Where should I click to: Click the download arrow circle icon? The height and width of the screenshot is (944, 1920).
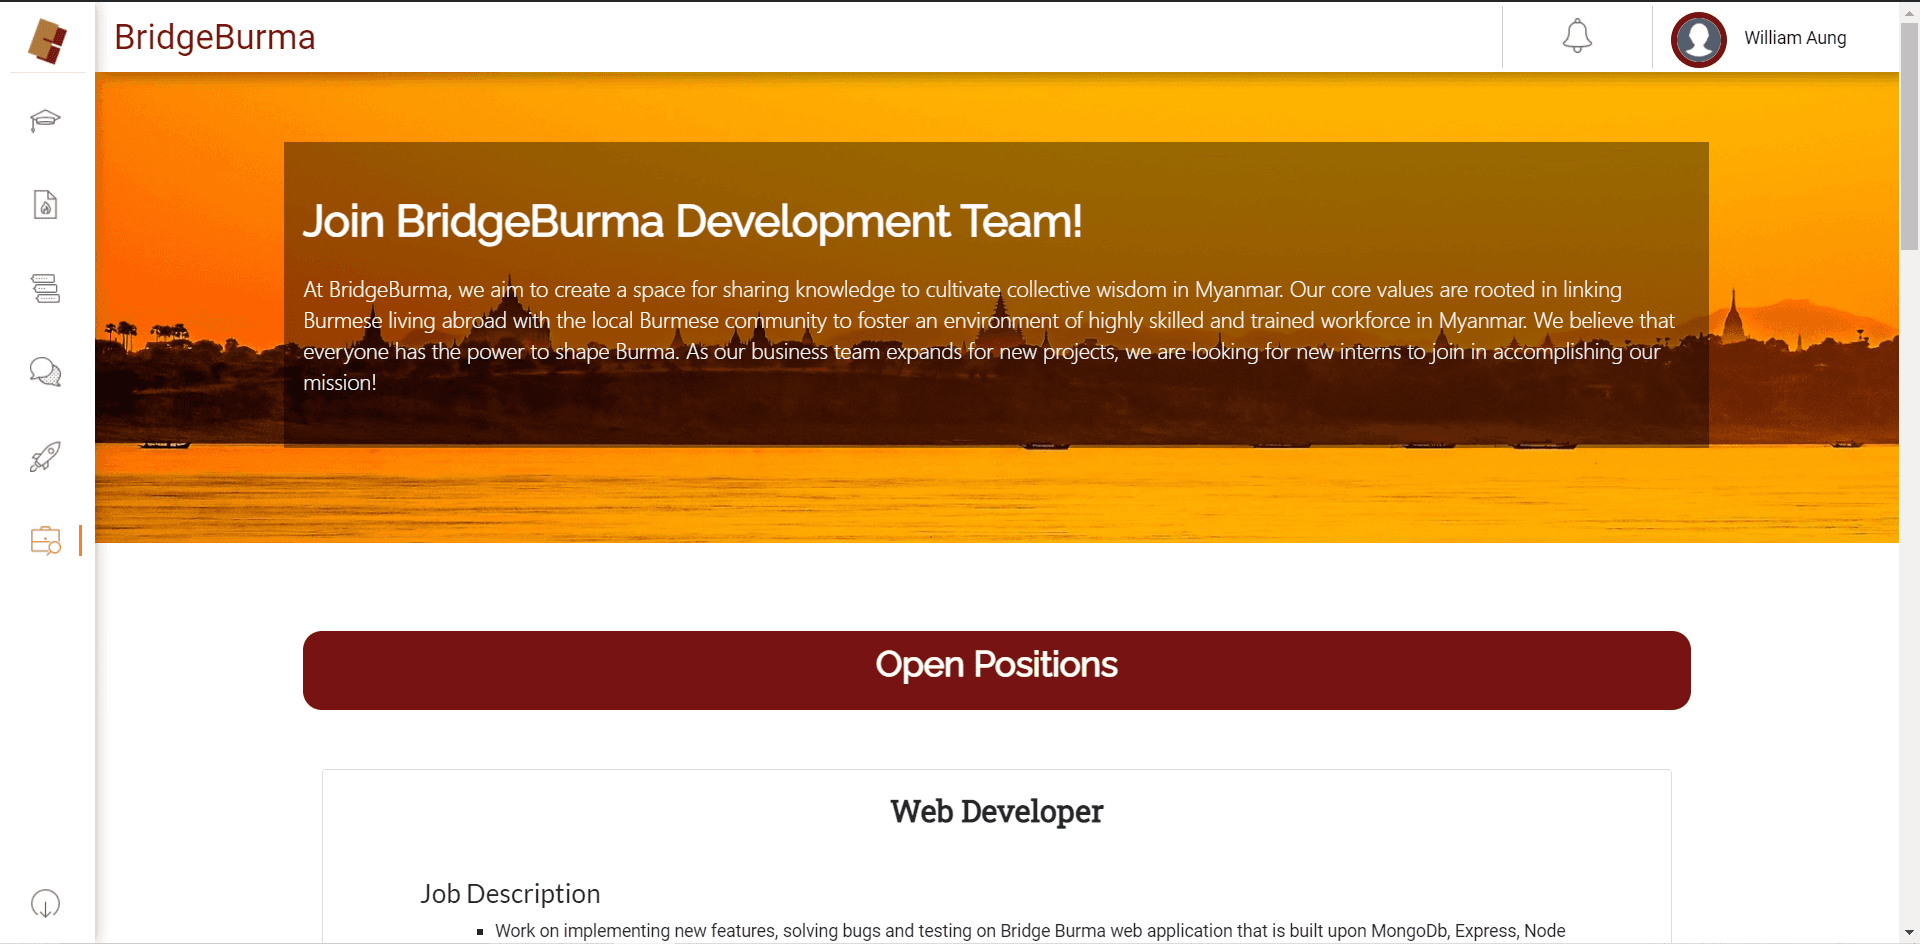click(x=45, y=904)
